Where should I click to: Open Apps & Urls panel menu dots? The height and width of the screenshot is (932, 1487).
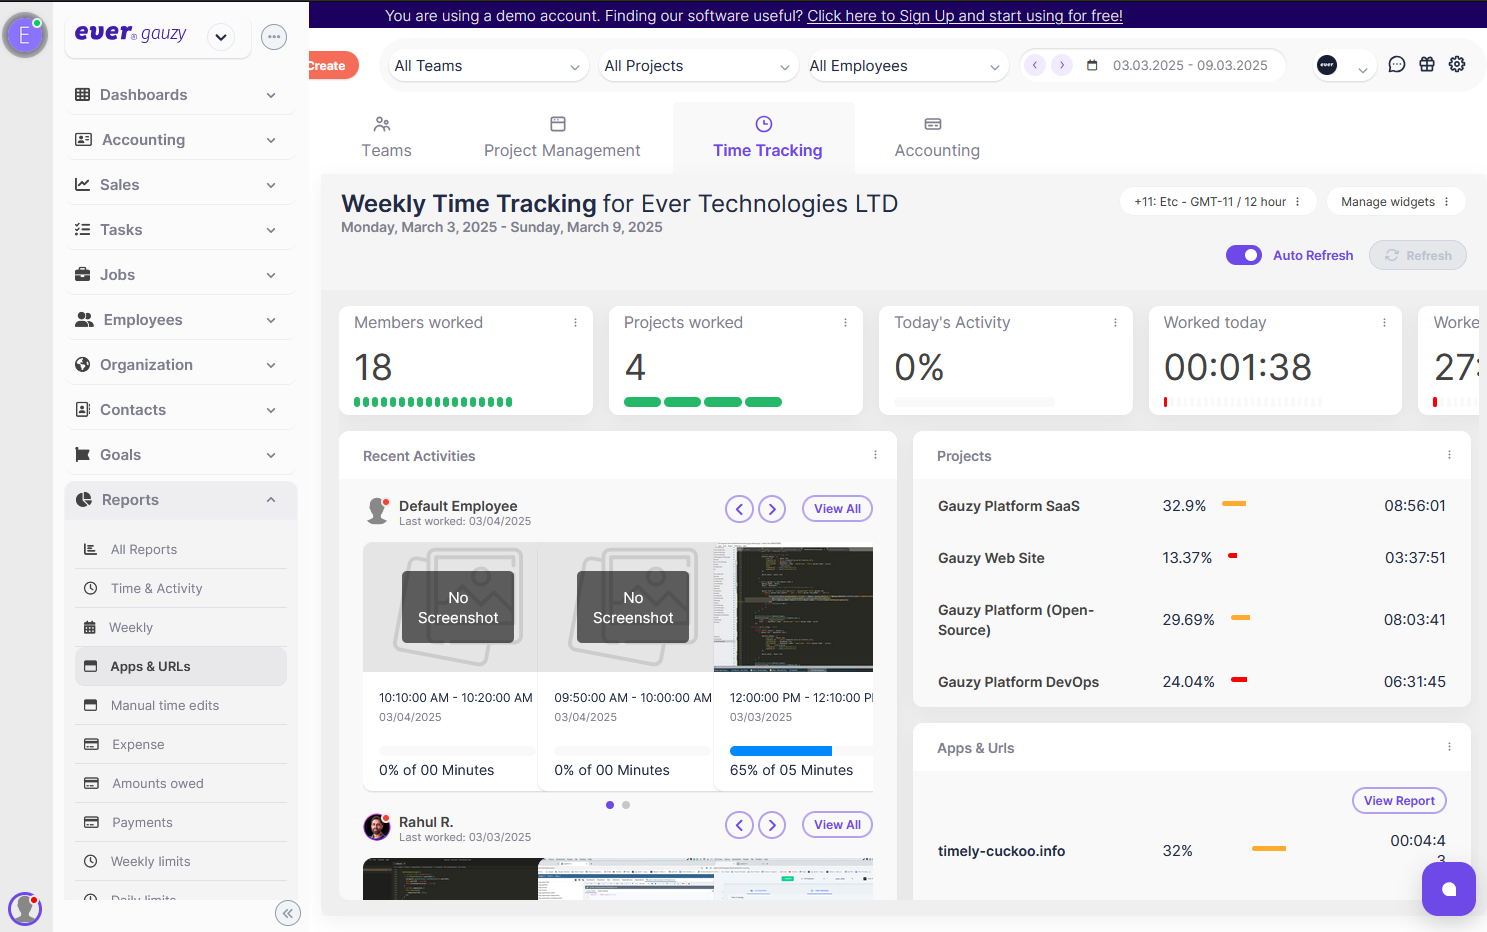1449,747
